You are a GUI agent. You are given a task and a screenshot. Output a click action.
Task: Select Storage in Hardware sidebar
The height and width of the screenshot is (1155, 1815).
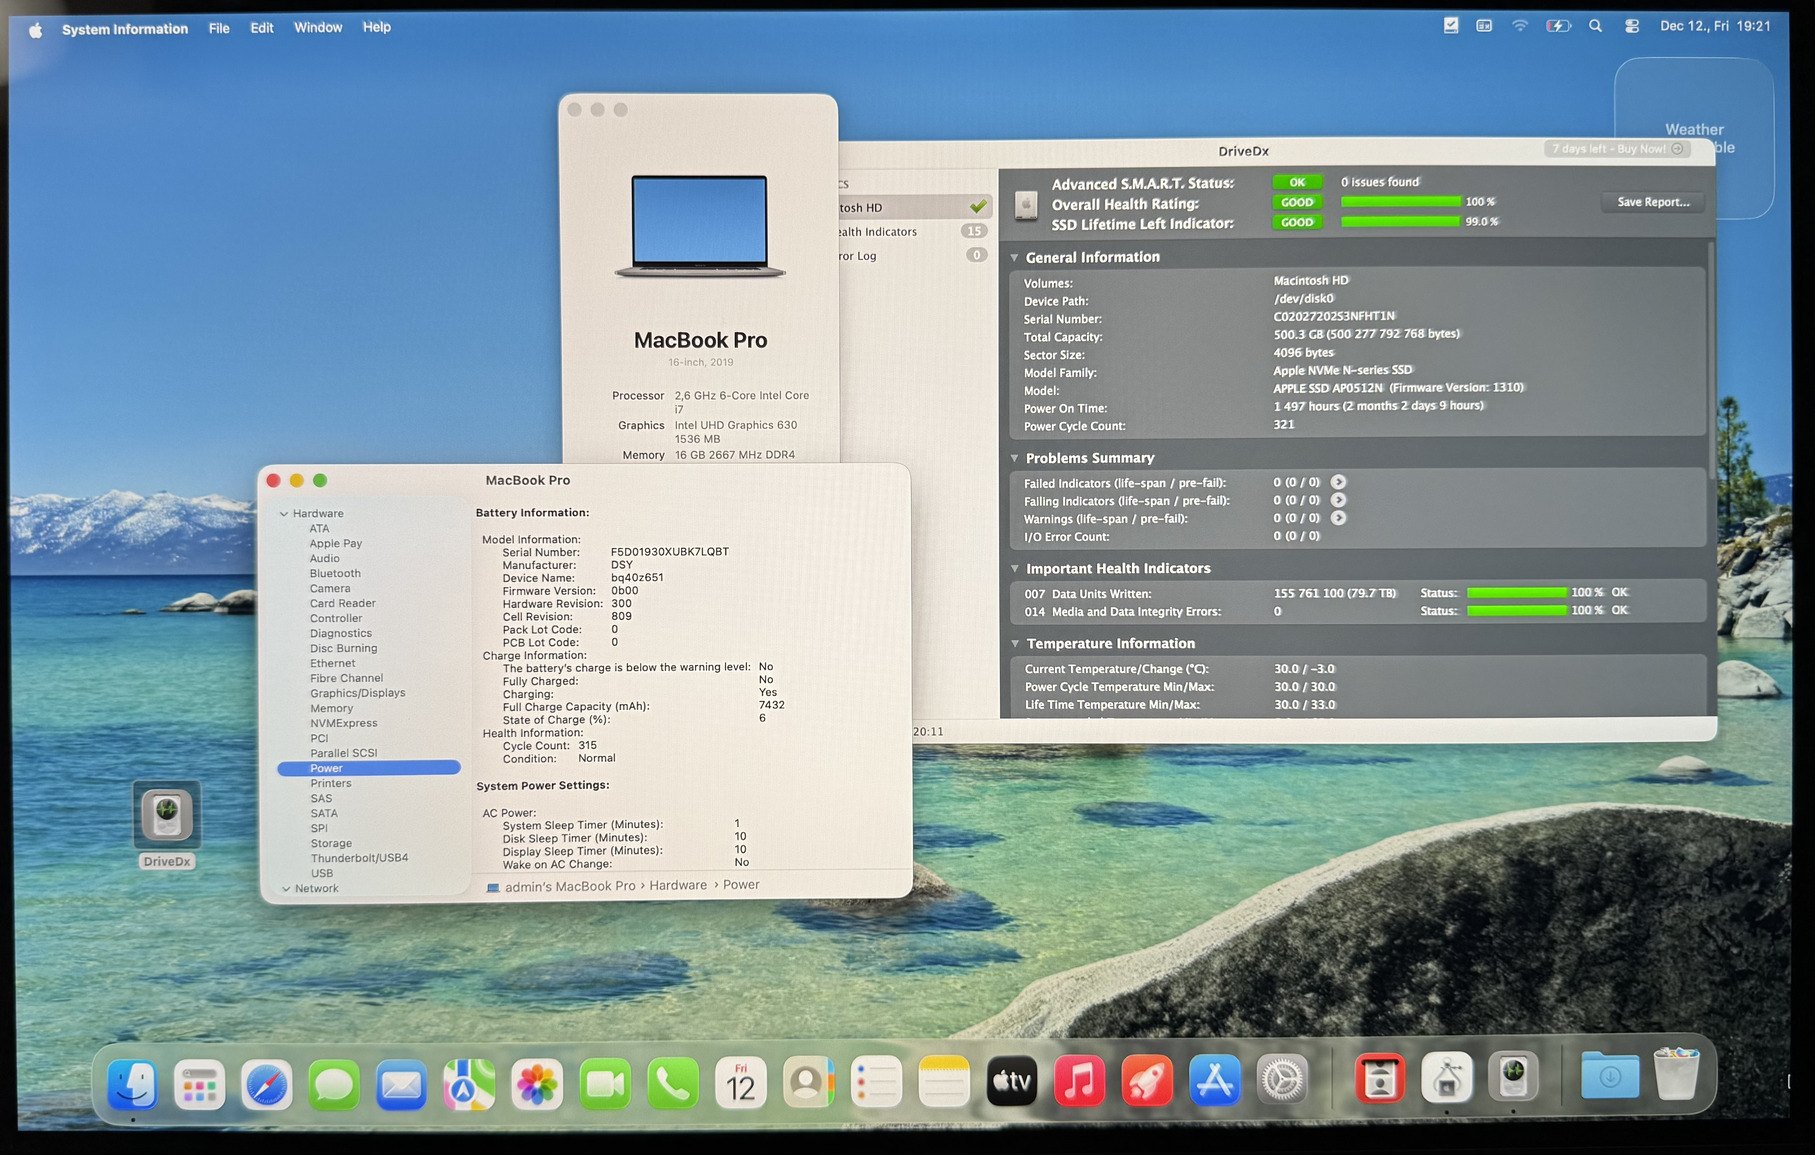[330, 843]
